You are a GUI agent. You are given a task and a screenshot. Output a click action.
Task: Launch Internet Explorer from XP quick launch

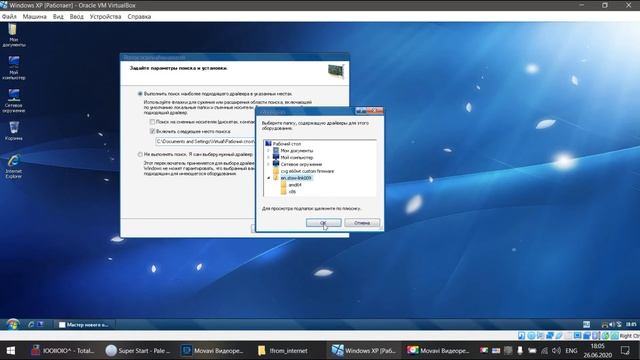[31, 324]
